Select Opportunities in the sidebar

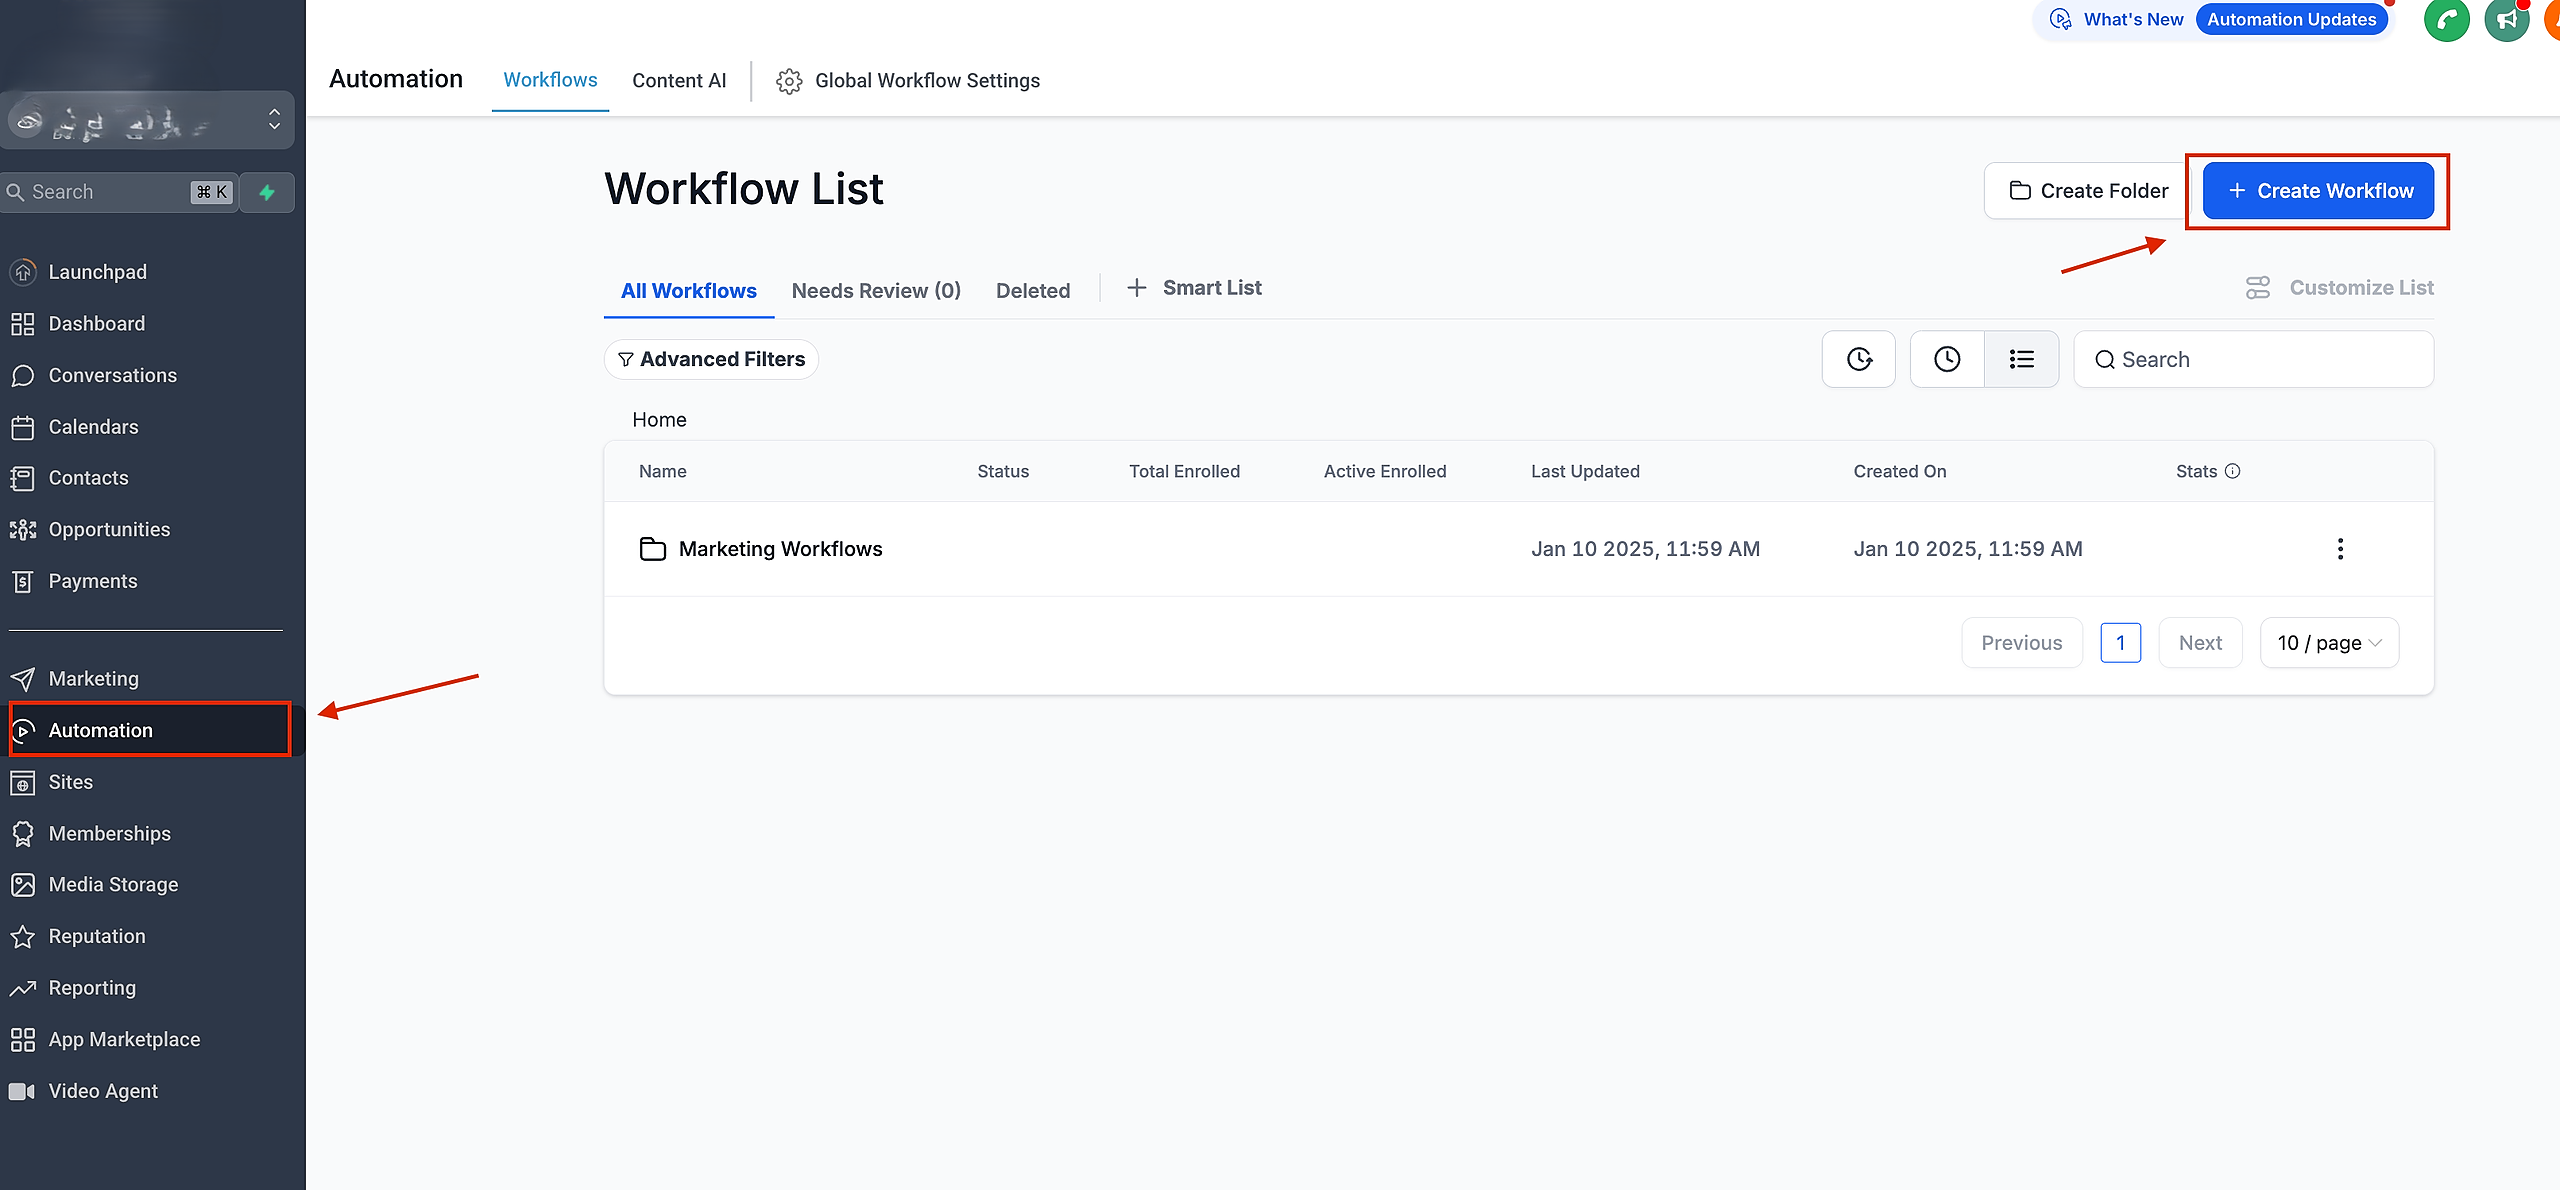109,530
